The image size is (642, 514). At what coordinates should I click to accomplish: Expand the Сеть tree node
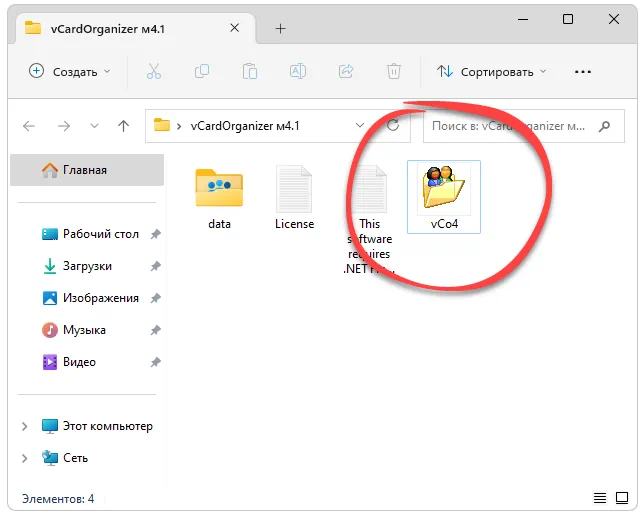(x=25, y=458)
